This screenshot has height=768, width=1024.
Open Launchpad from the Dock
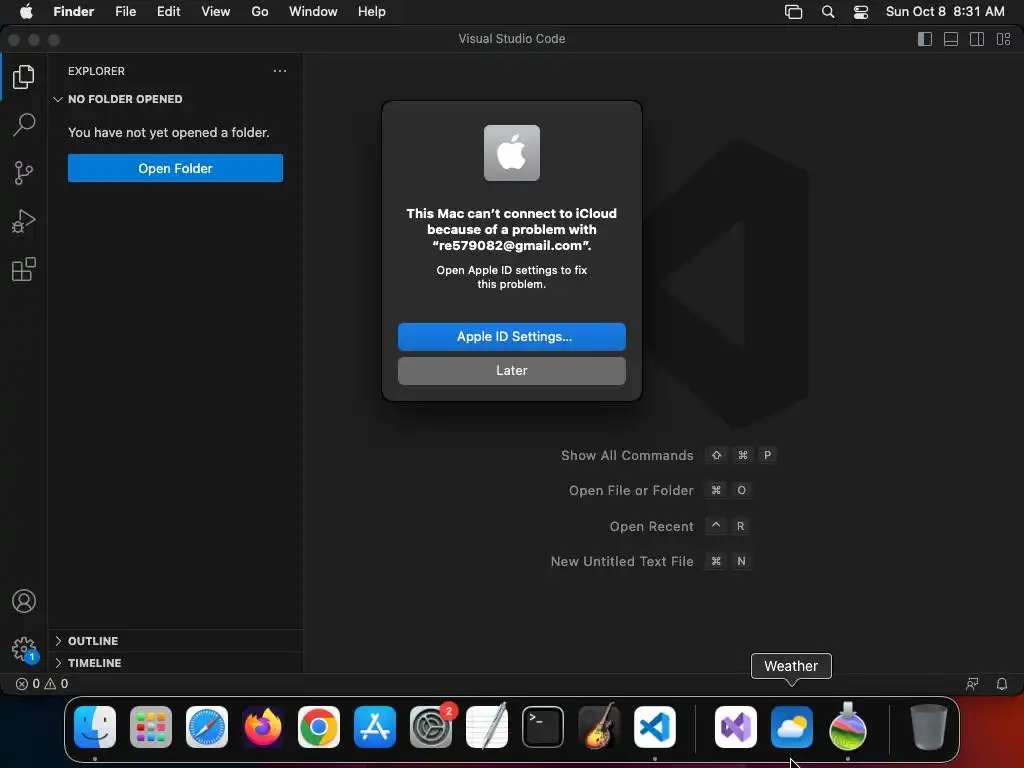151,727
